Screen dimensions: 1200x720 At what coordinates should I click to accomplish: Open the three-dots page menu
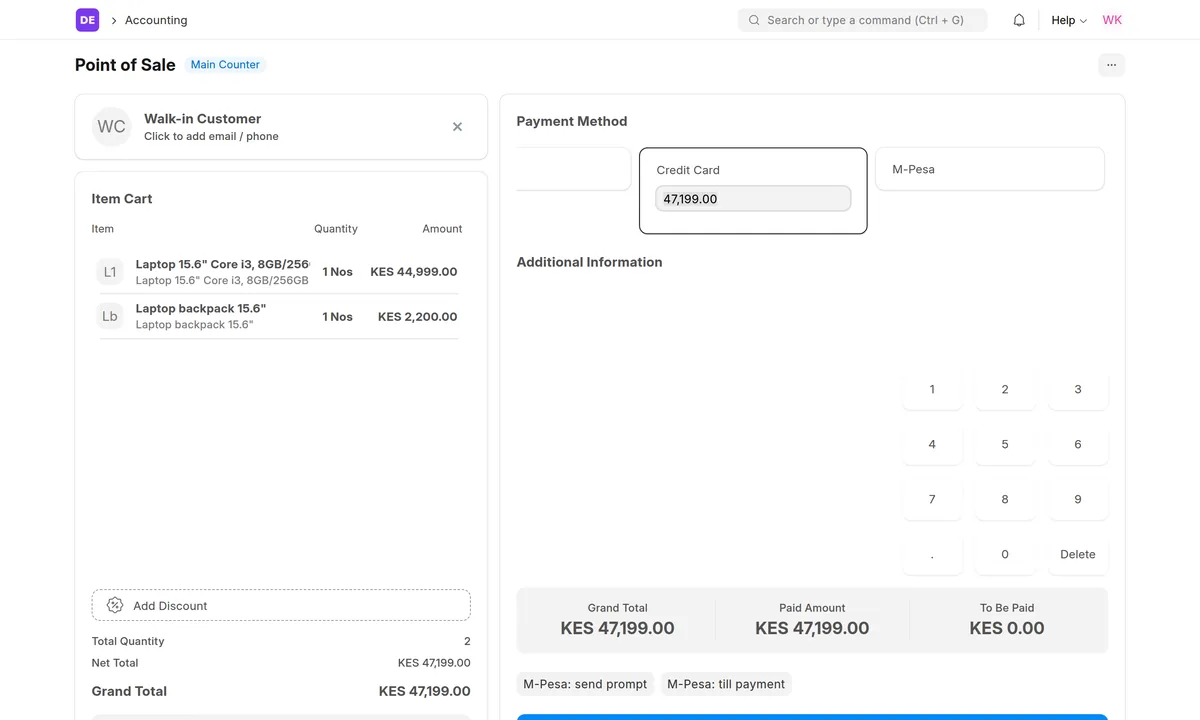1111,65
